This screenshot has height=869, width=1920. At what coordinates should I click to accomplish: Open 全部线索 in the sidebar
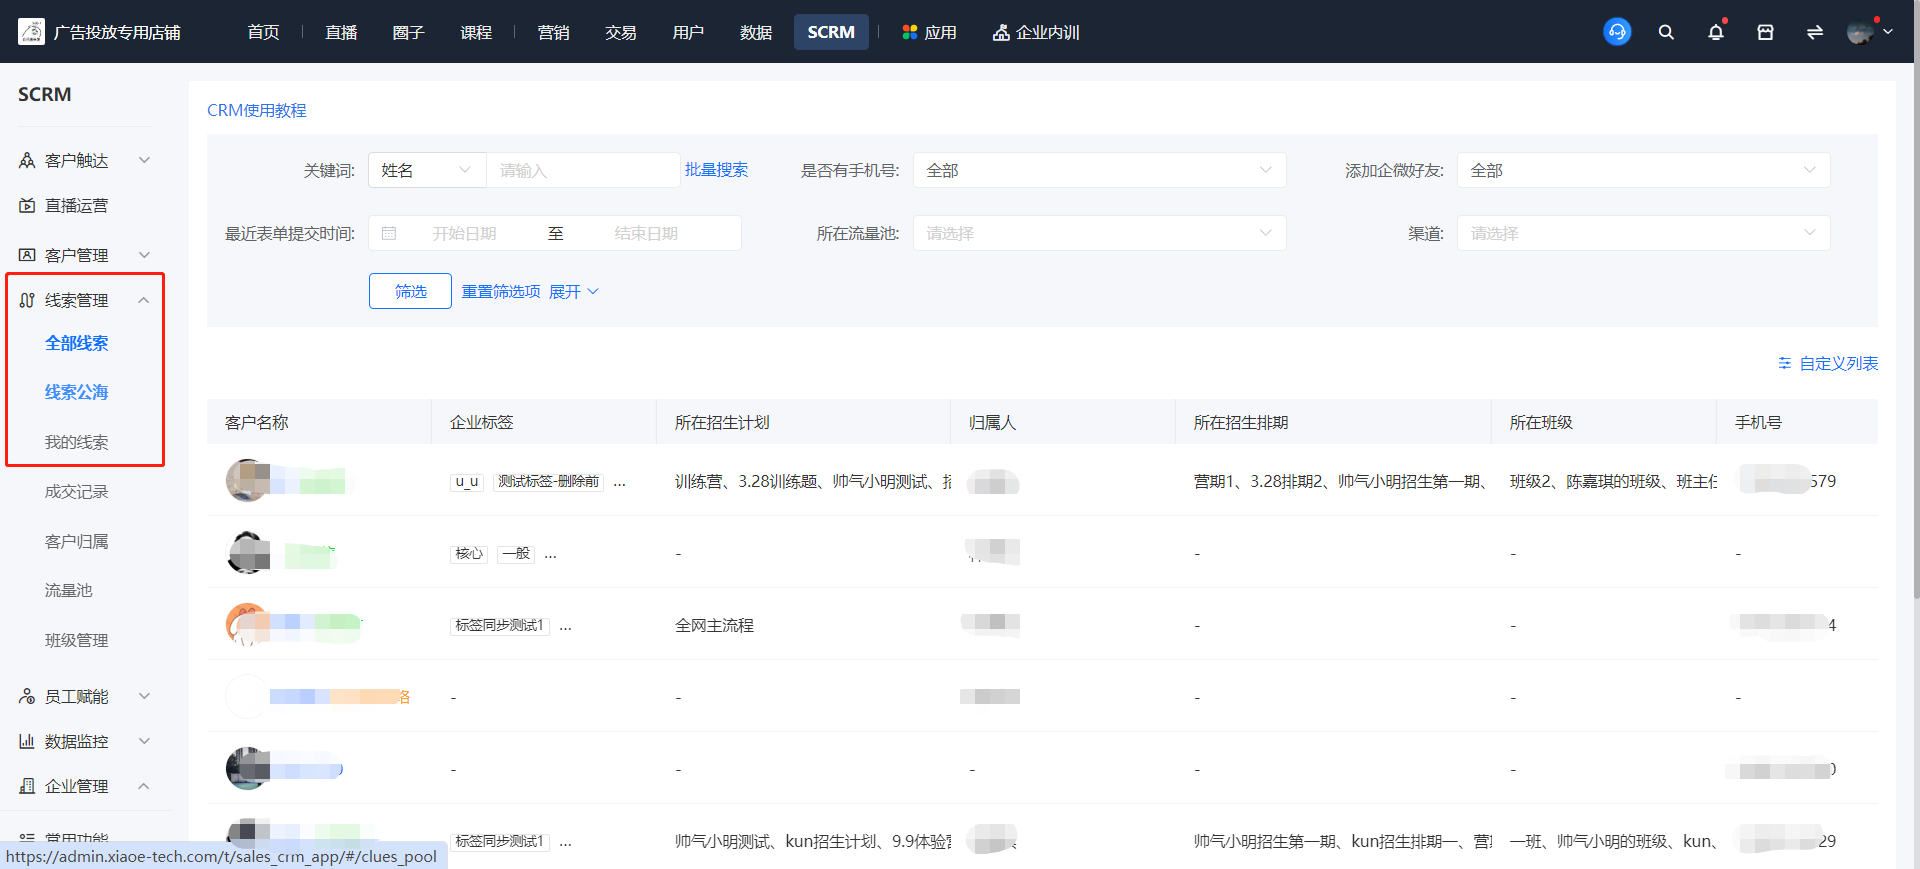(77, 343)
